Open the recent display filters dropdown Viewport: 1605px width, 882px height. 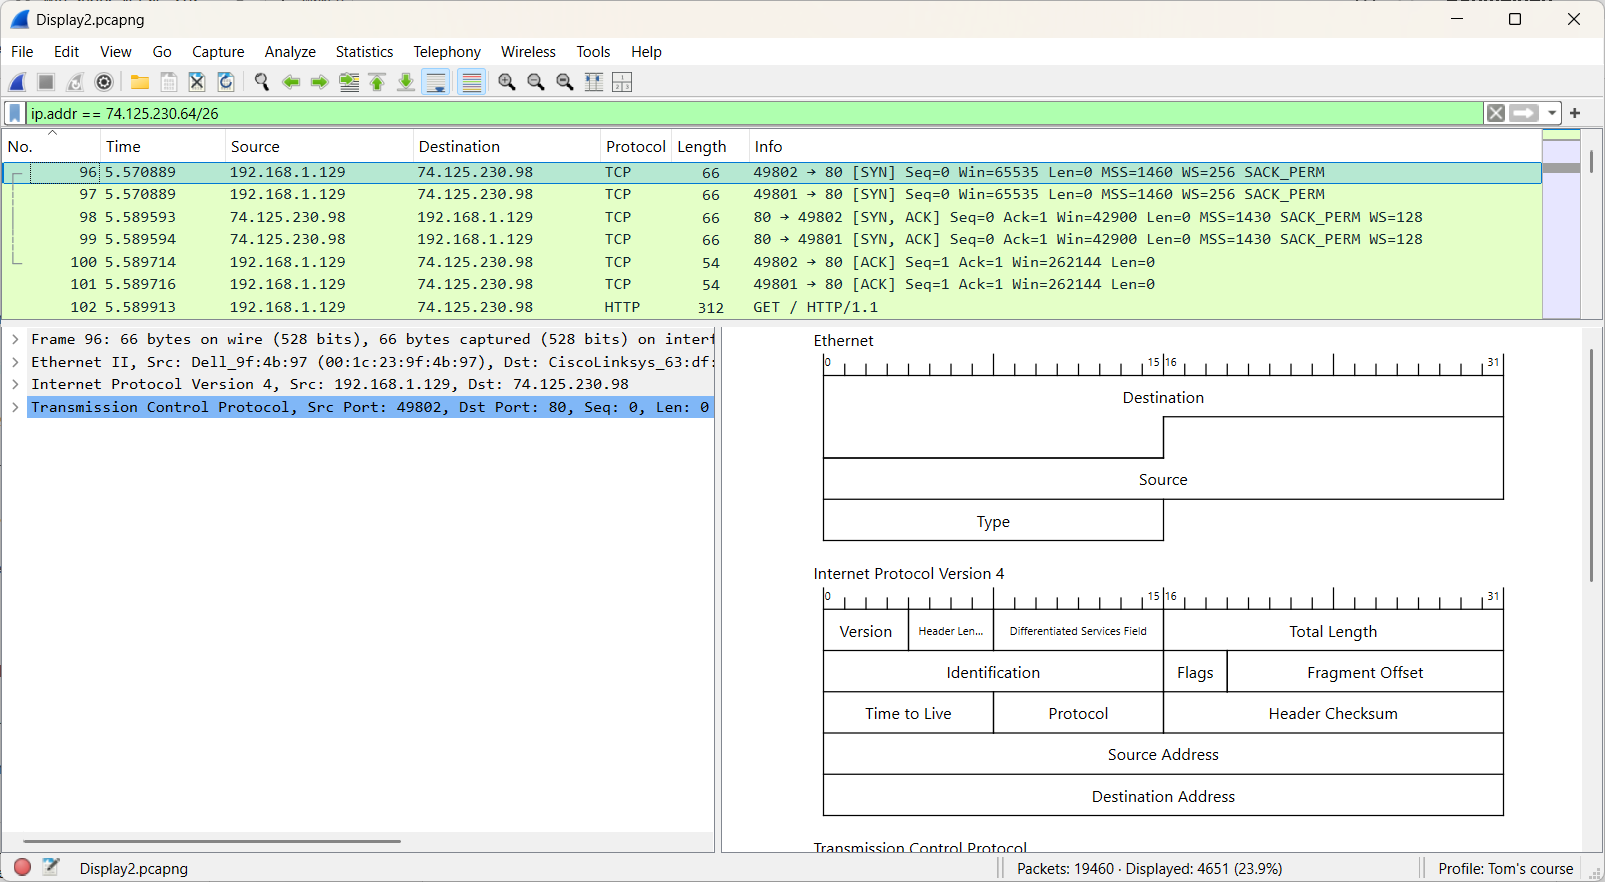[x=1552, y=113]
